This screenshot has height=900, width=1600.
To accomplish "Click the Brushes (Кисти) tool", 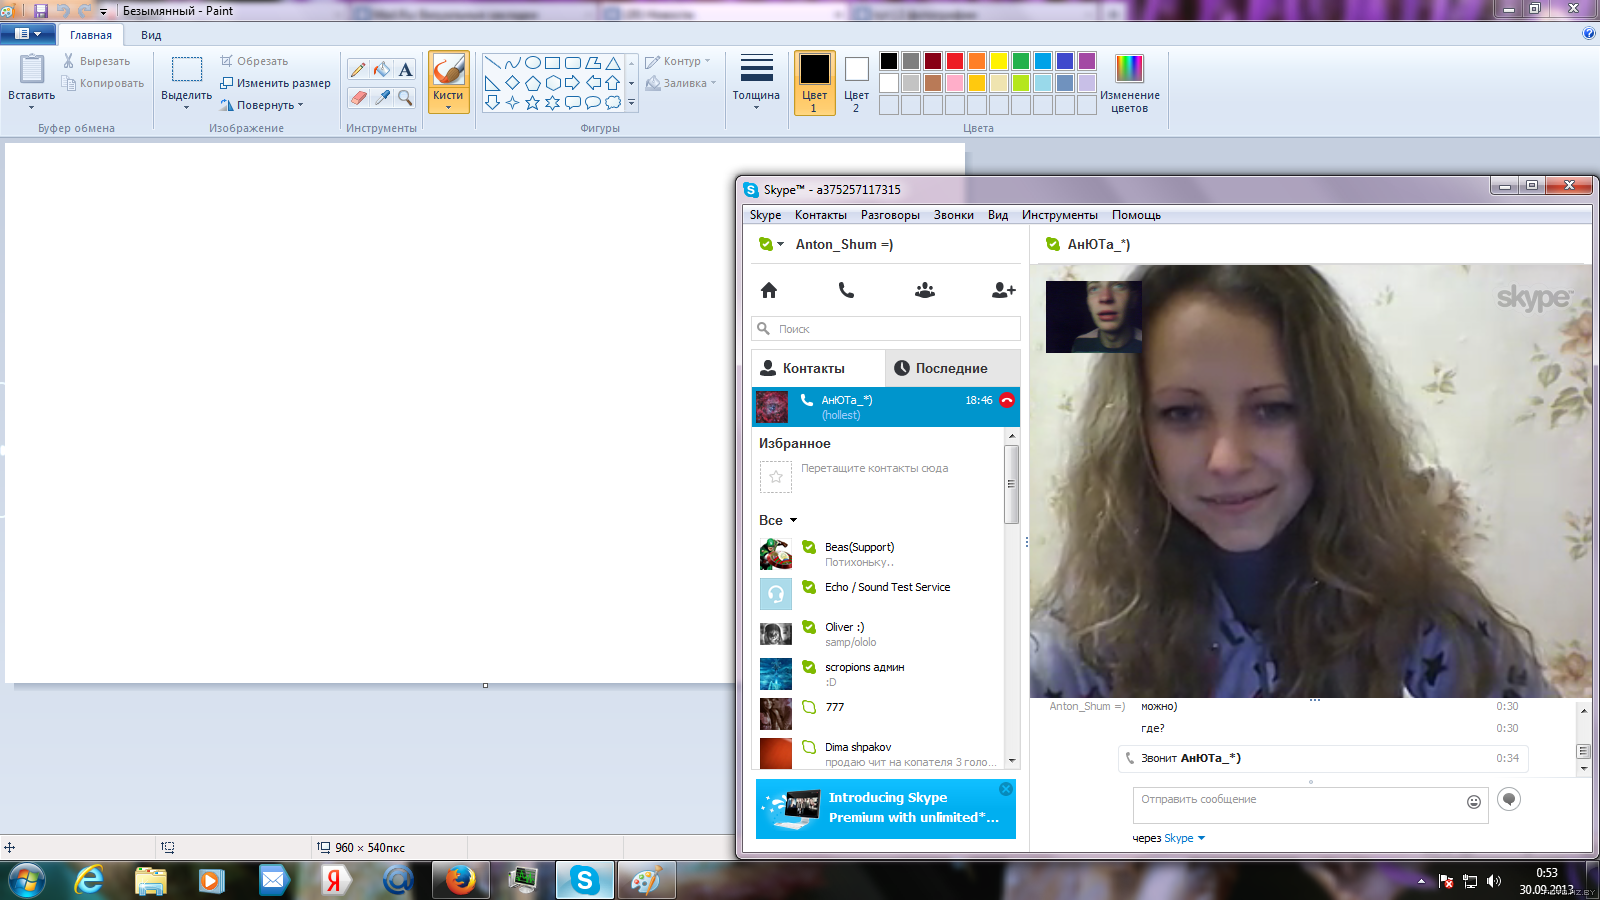I will (449, 81).
